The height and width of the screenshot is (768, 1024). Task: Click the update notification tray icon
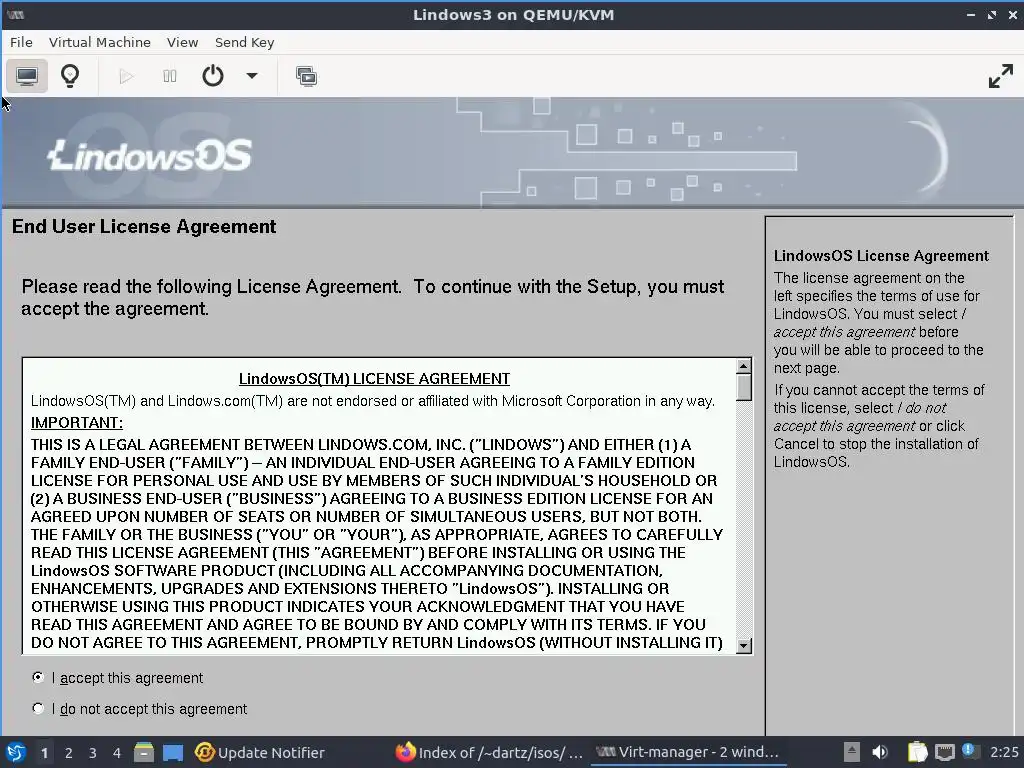point(968,750)
